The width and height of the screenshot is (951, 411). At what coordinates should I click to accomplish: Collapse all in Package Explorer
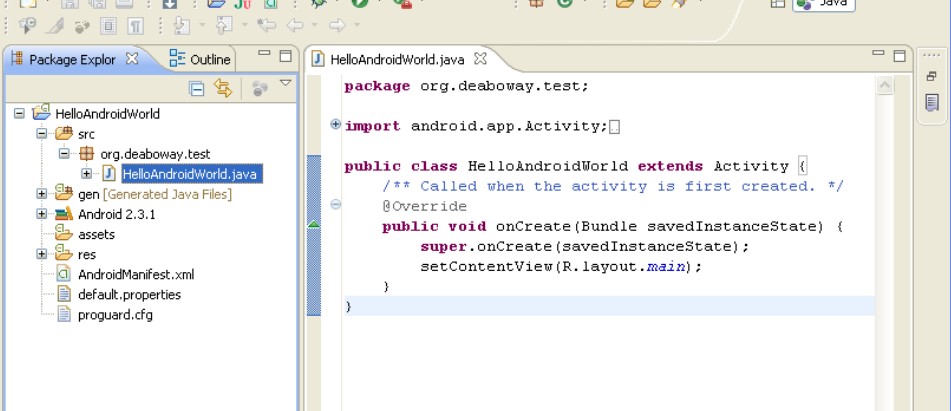pyautogui.click(x=197, y=89)
